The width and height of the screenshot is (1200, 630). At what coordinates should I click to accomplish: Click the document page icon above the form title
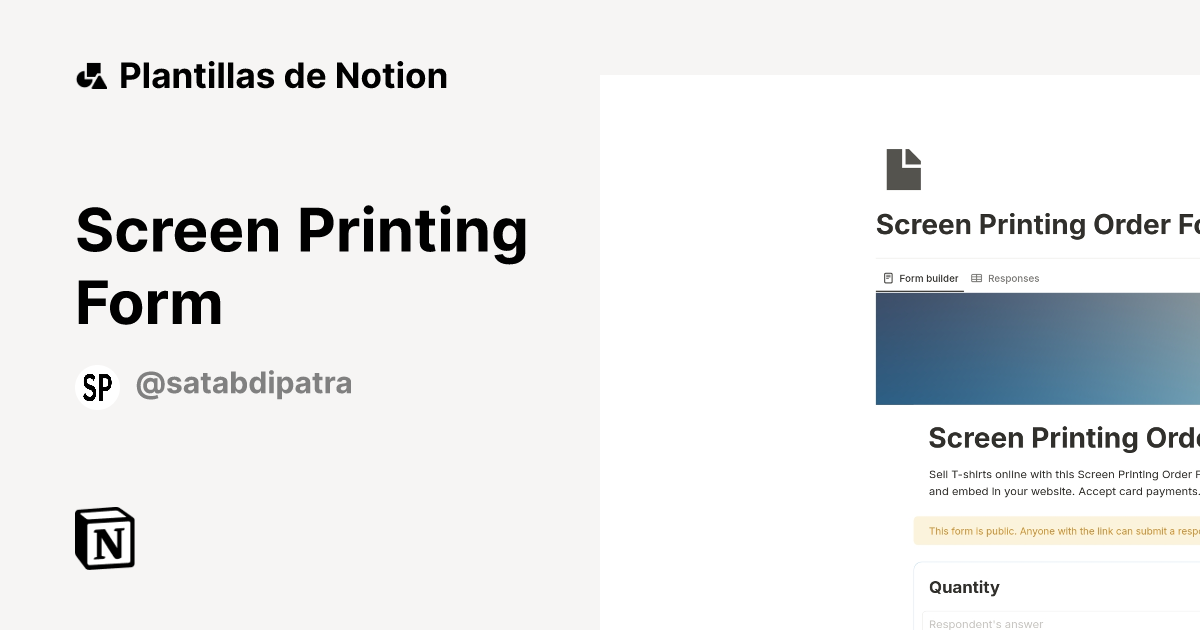click(x=903, y=168)
